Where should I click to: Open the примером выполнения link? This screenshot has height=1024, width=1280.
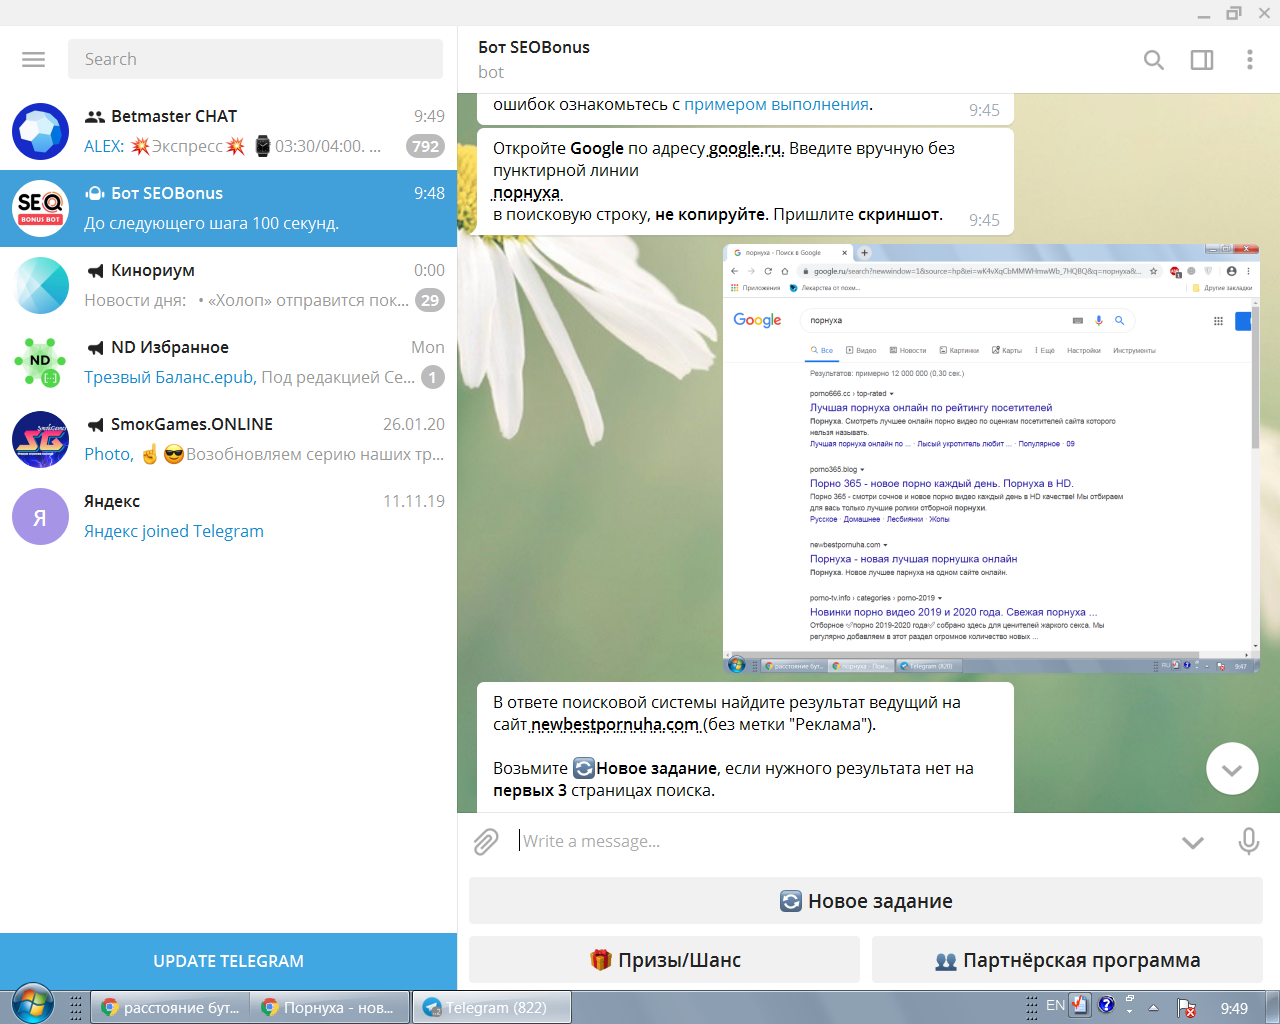click(x=776, y=104)
